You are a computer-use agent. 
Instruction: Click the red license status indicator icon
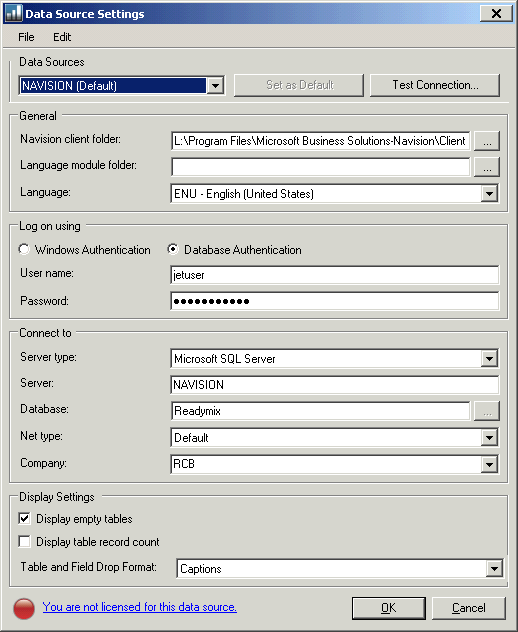[x=24, y=608]
